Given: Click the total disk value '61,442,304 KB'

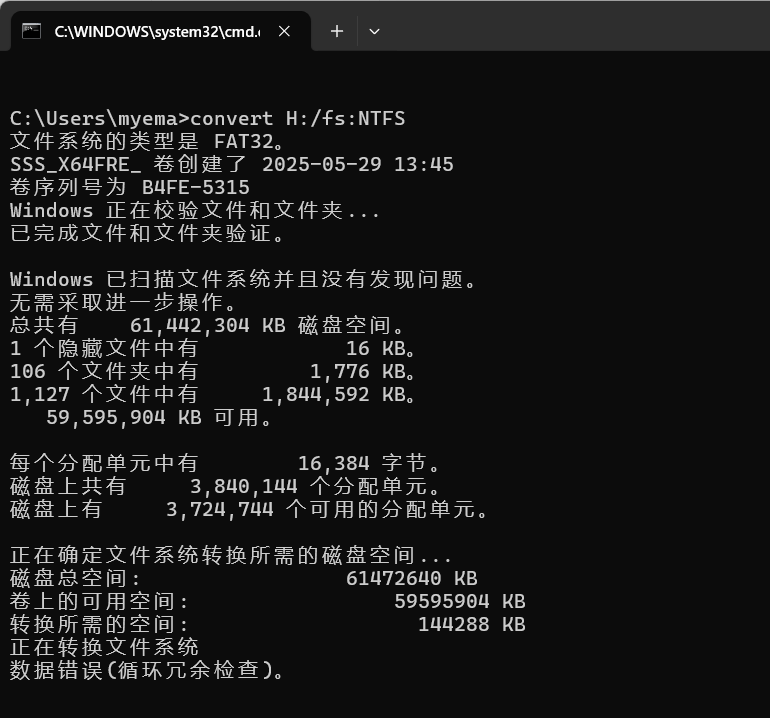Looking at the screenshot, I should (x=207, y=325).
